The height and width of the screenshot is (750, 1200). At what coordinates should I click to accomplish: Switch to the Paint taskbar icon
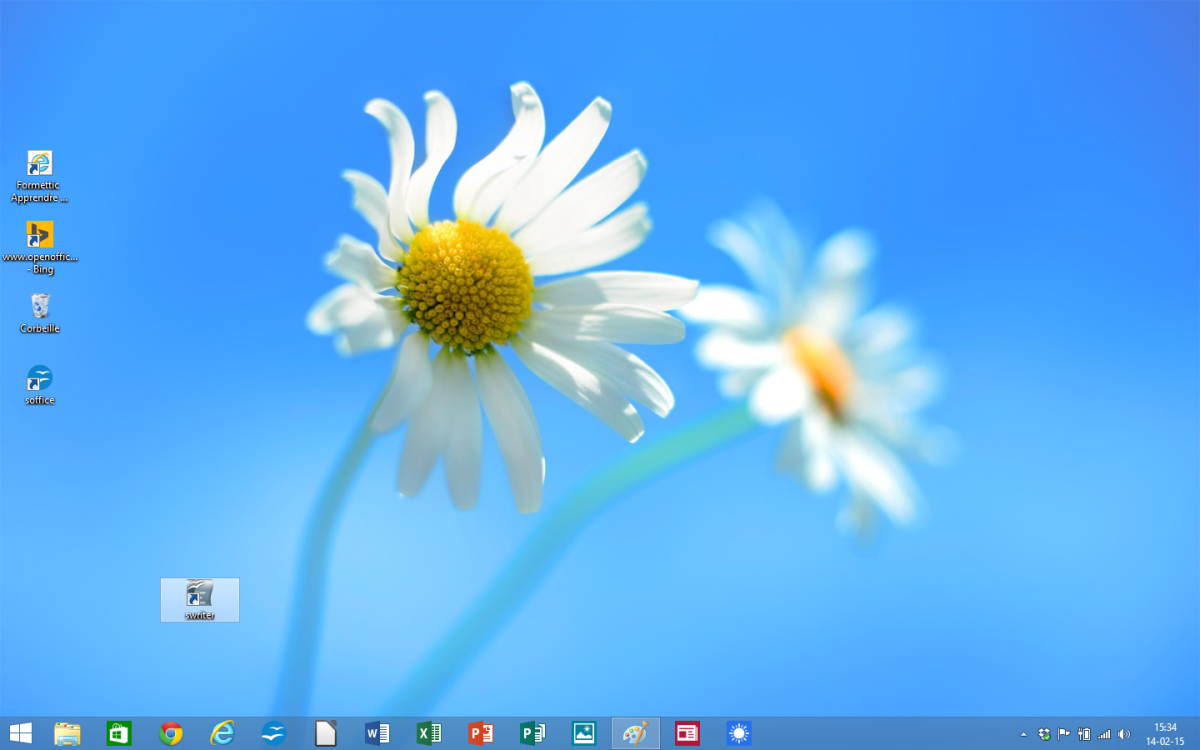coord(636,733)
